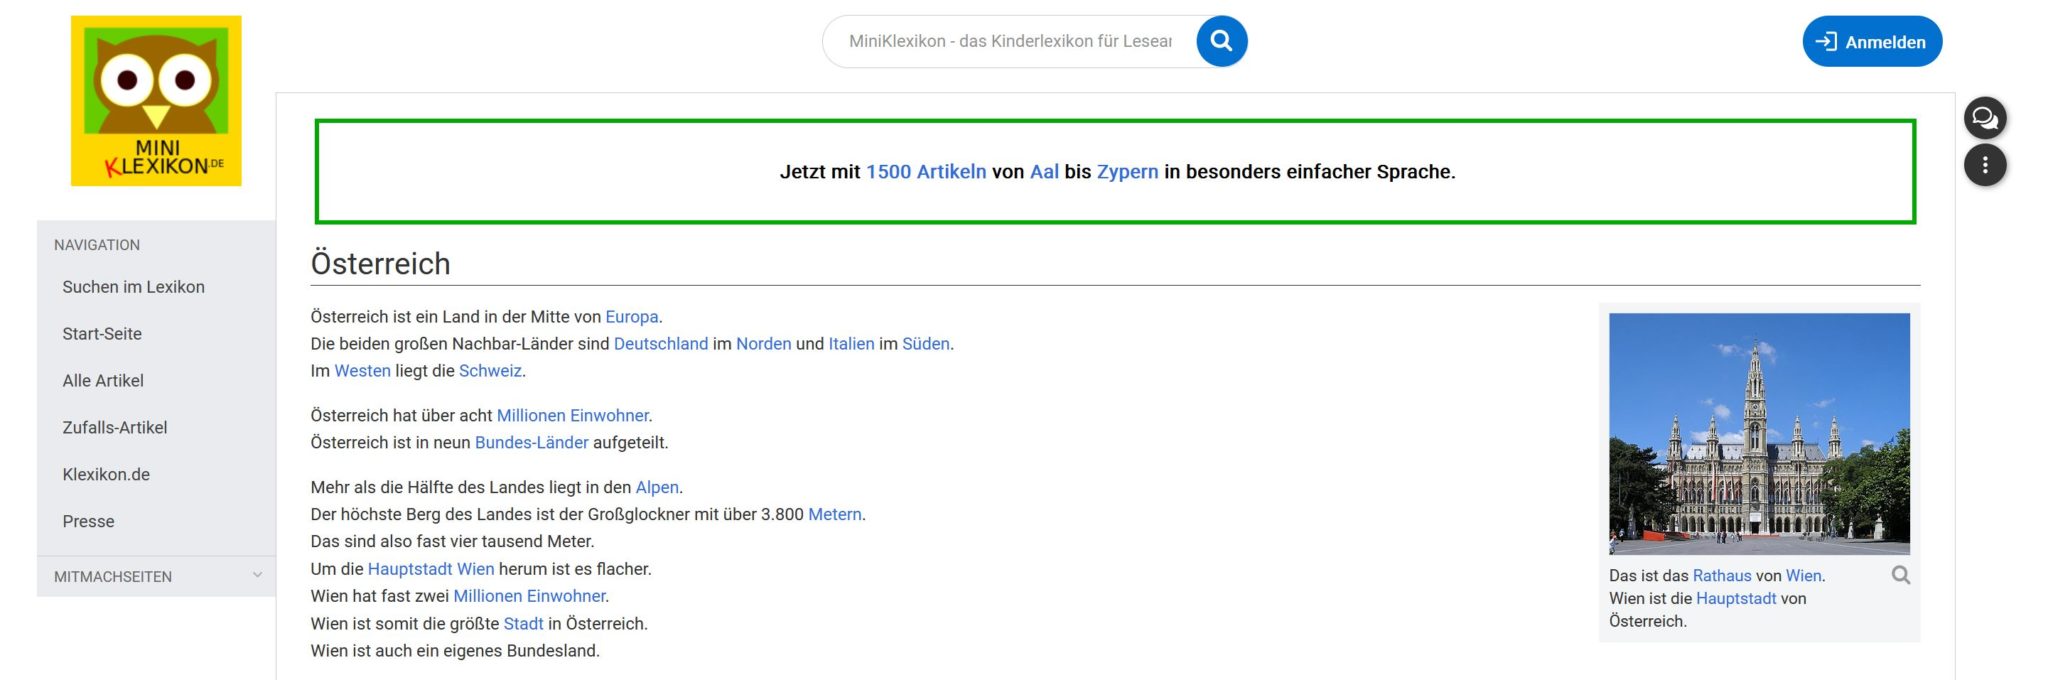
Task: Open the three-dot more options menu
Action: [x=1984, y=165]
